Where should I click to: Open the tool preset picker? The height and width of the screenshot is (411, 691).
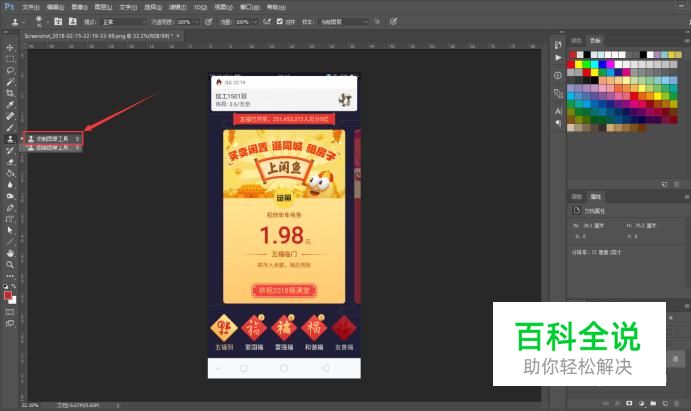coord(17,21)
